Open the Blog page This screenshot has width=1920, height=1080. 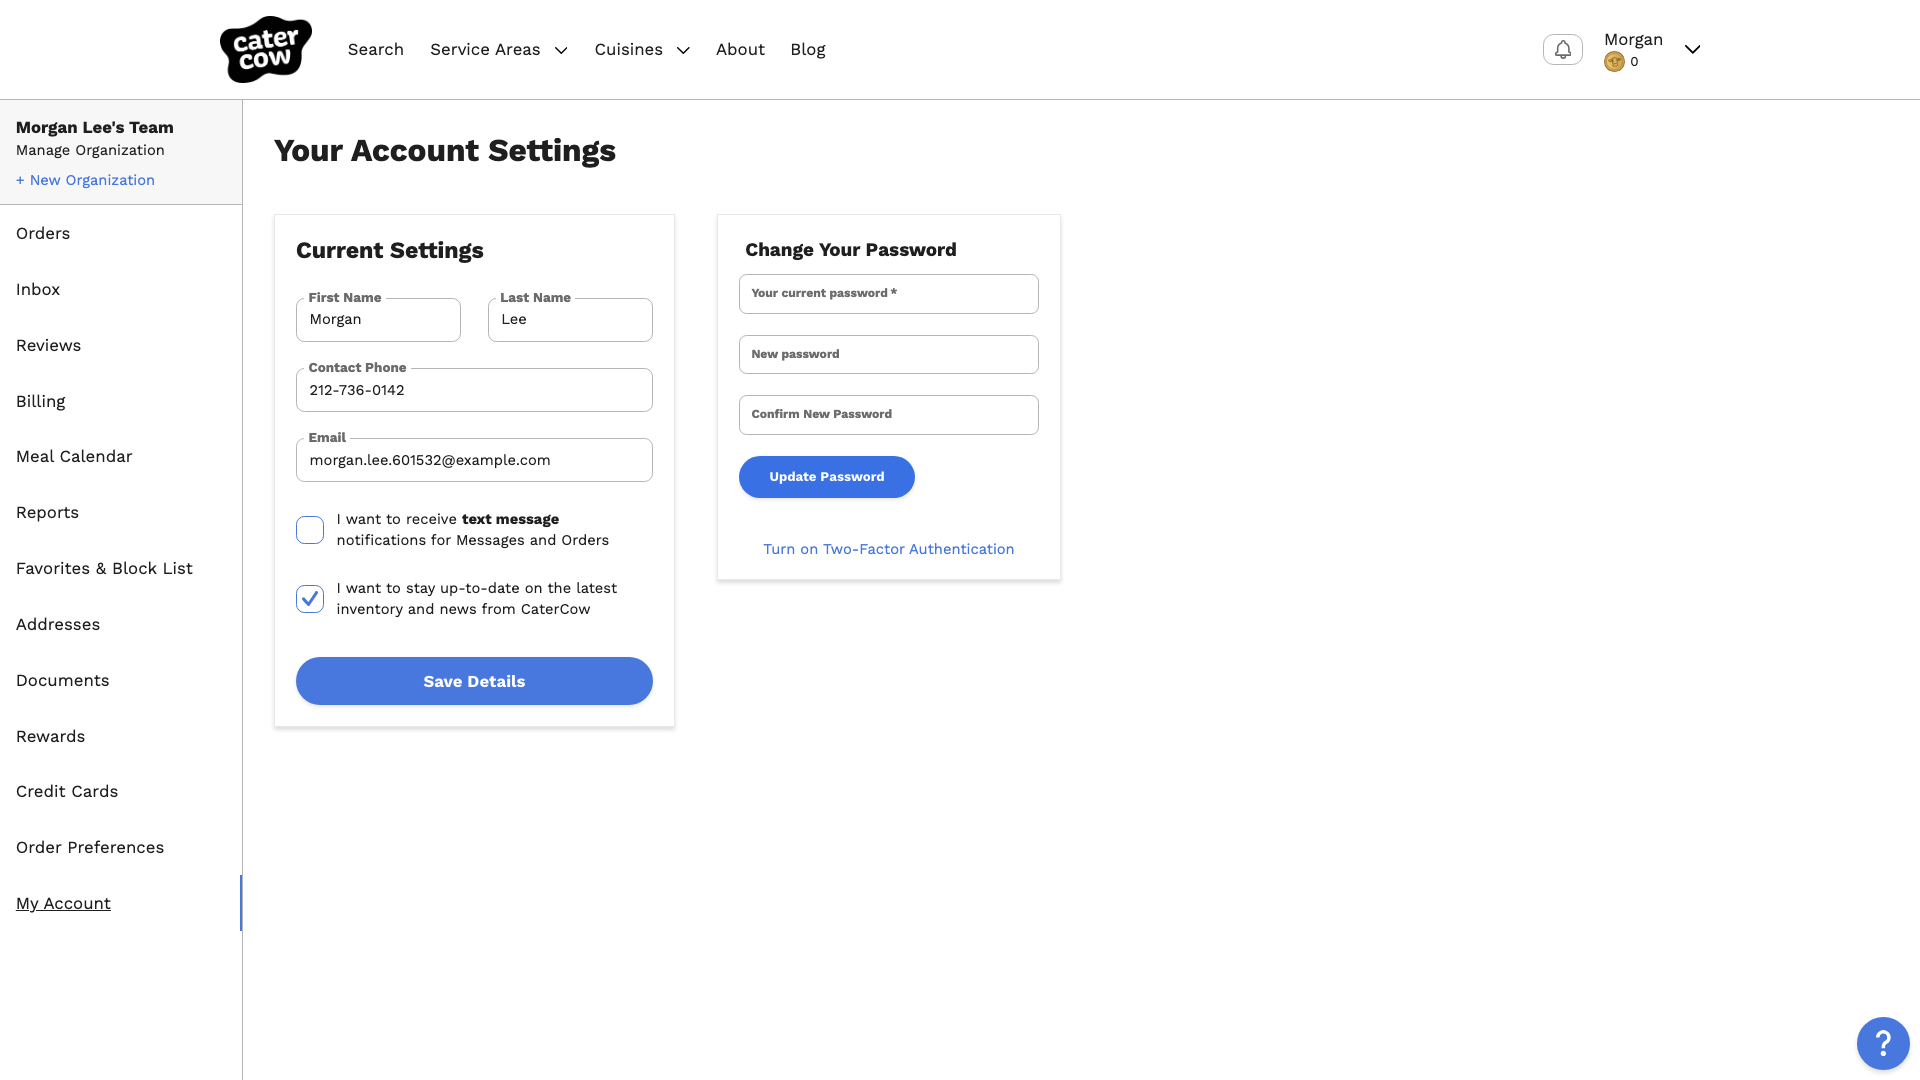808,50
